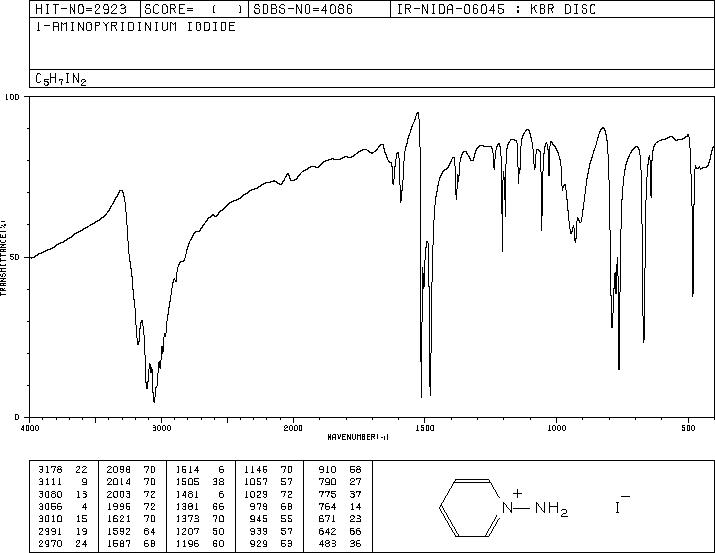This screenshot has height=553, width=715.
Task: Click transmittance 50 beside peak 1207
Action: [218, 531]
